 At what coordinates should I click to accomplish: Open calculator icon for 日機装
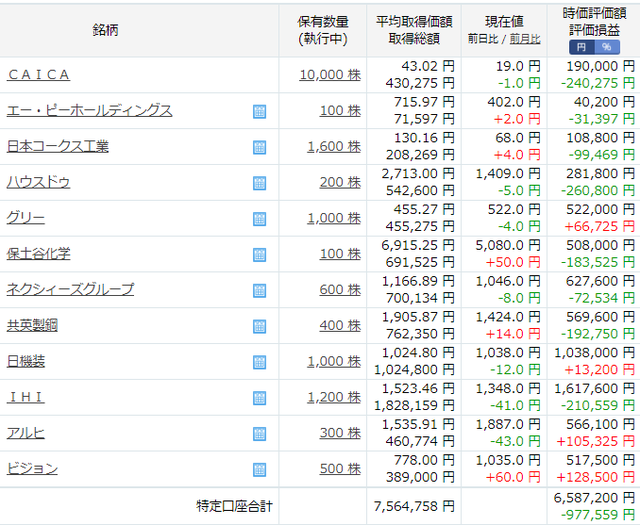coord(260,362)
